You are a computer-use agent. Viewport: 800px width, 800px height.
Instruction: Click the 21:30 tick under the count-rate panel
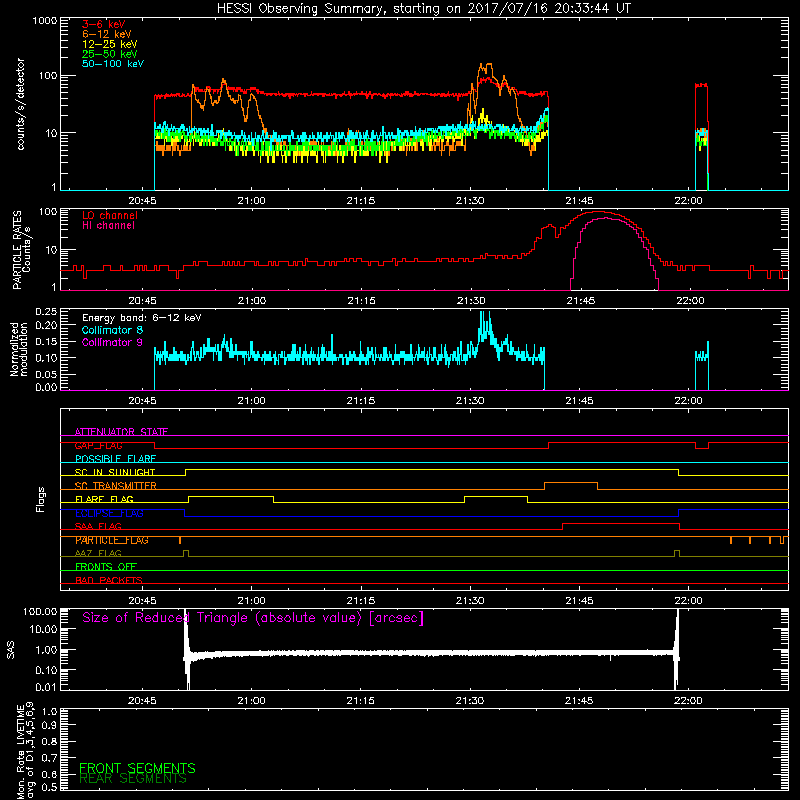(x=470, y=201)
